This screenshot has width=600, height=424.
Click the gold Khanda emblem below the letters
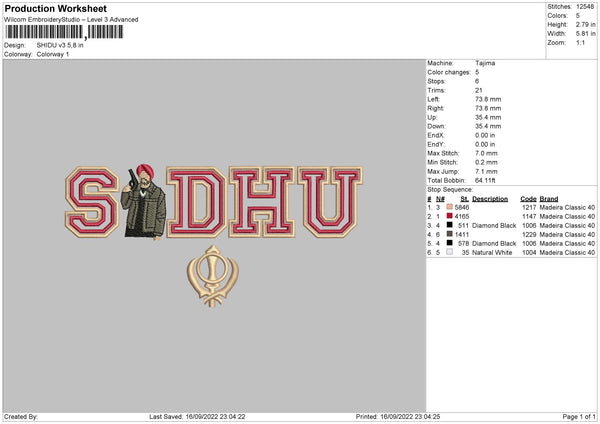pos(213,276)
